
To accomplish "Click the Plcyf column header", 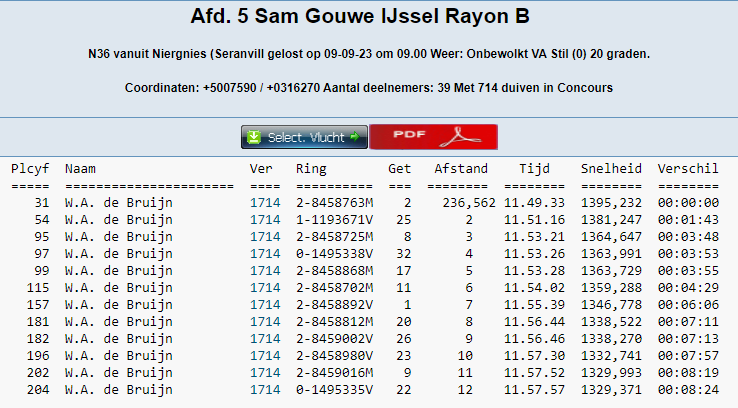I will click(x=30, y=168).
